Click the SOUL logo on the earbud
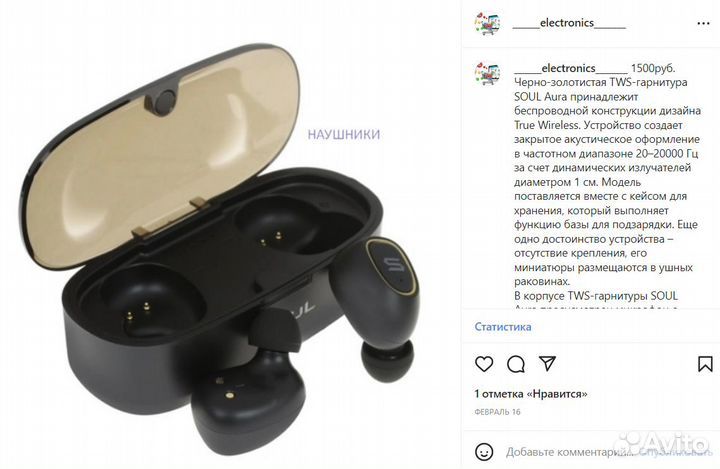 (x=394, y=265)
